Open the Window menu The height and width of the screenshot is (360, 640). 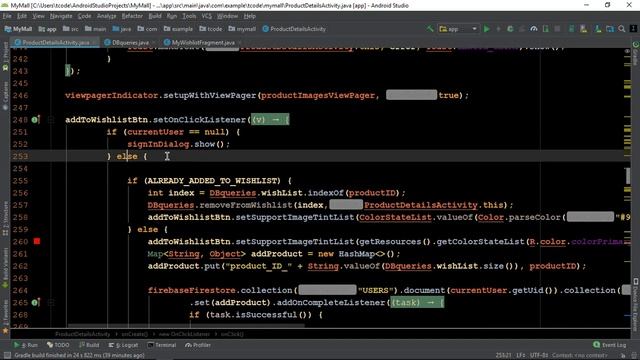click(x=227, y=16)
